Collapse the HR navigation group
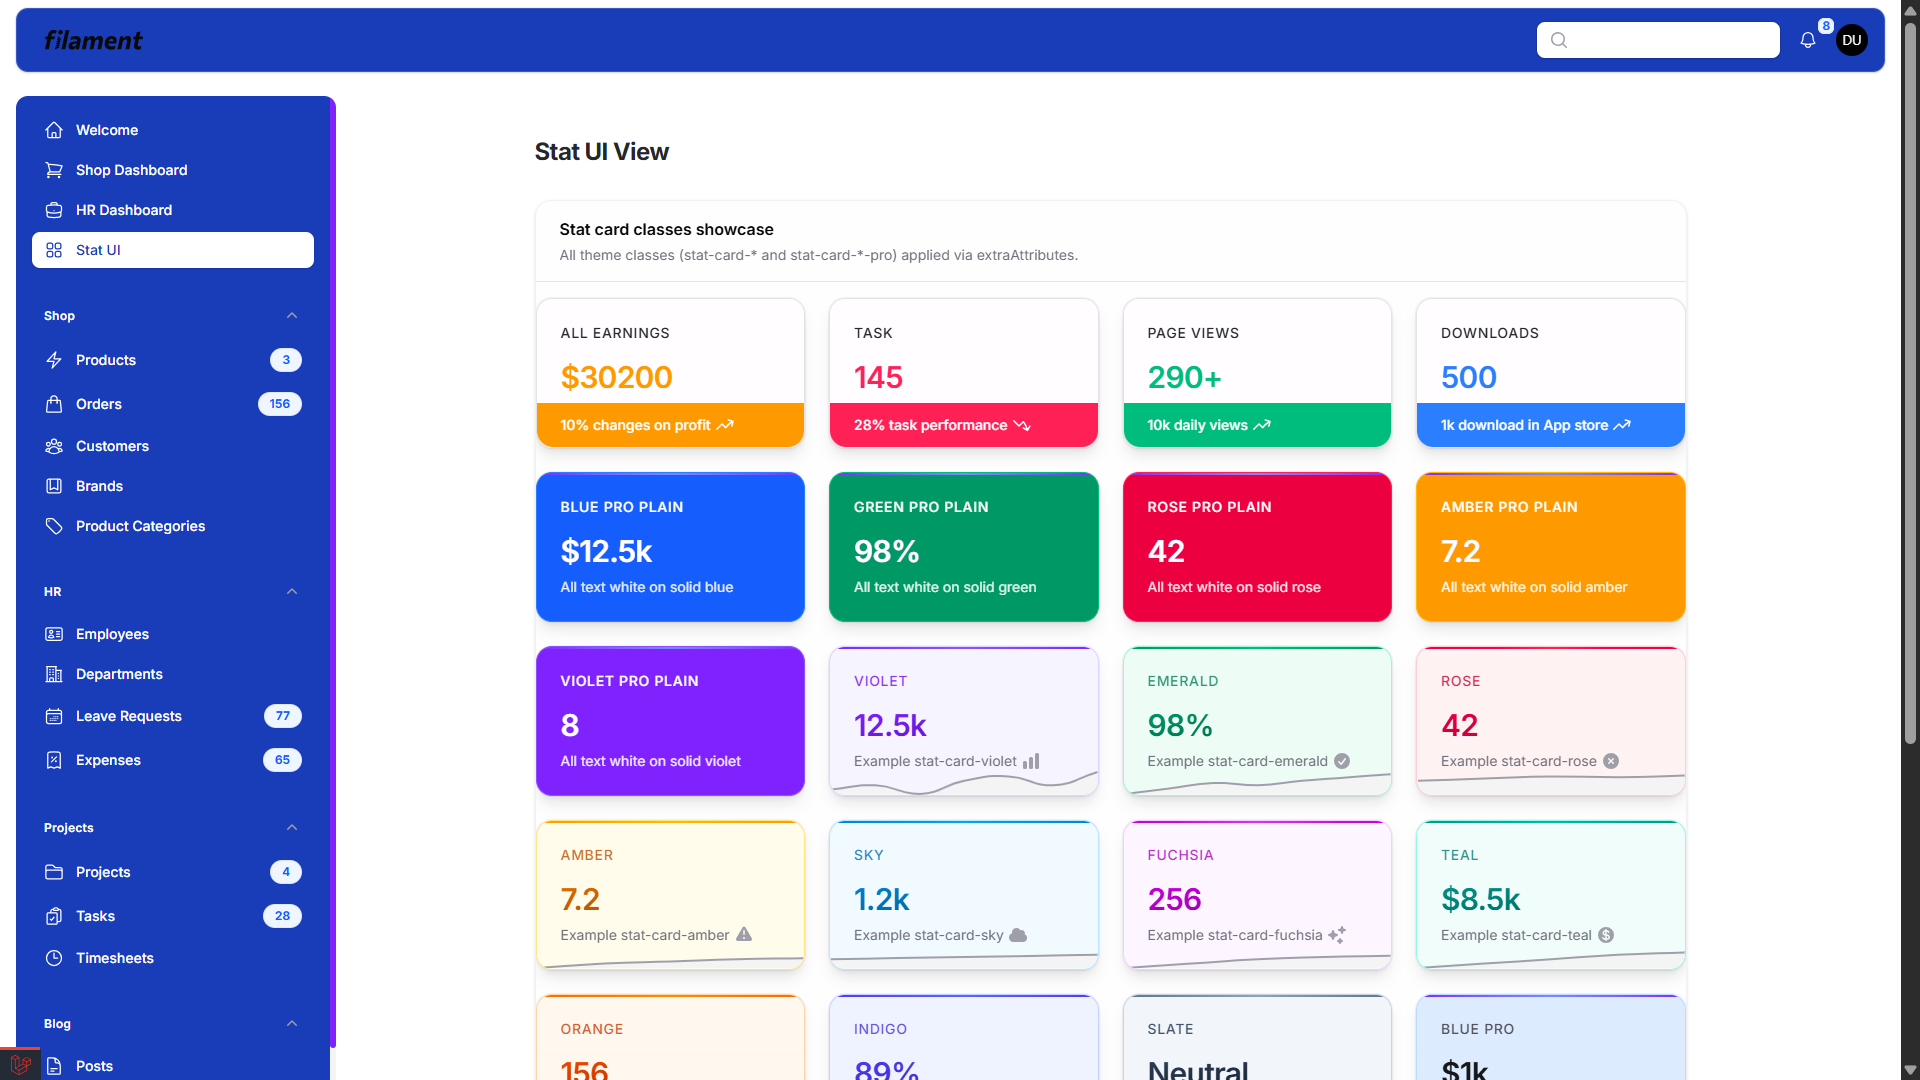This screenshot has height=1080, width=1920. [292, 592]
